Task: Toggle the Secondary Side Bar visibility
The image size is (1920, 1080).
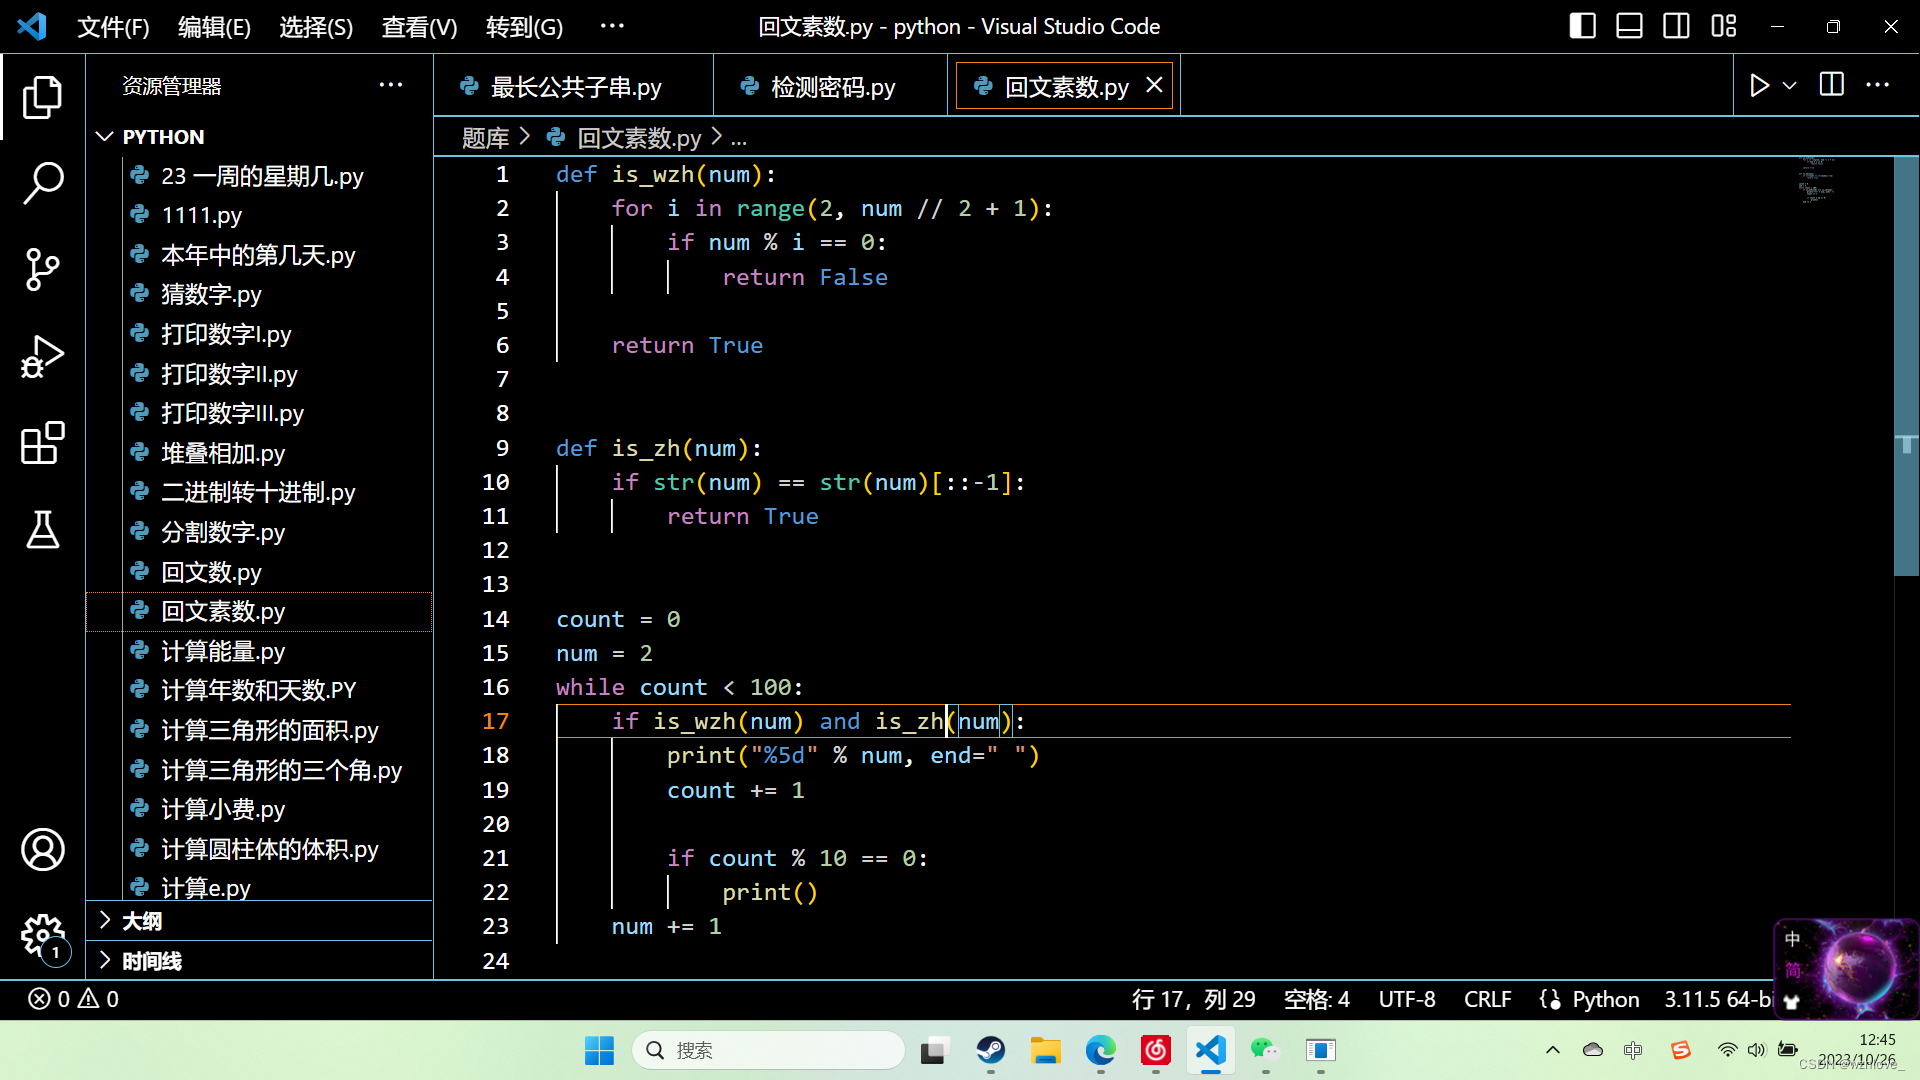Action: [x=1677, y=26]
